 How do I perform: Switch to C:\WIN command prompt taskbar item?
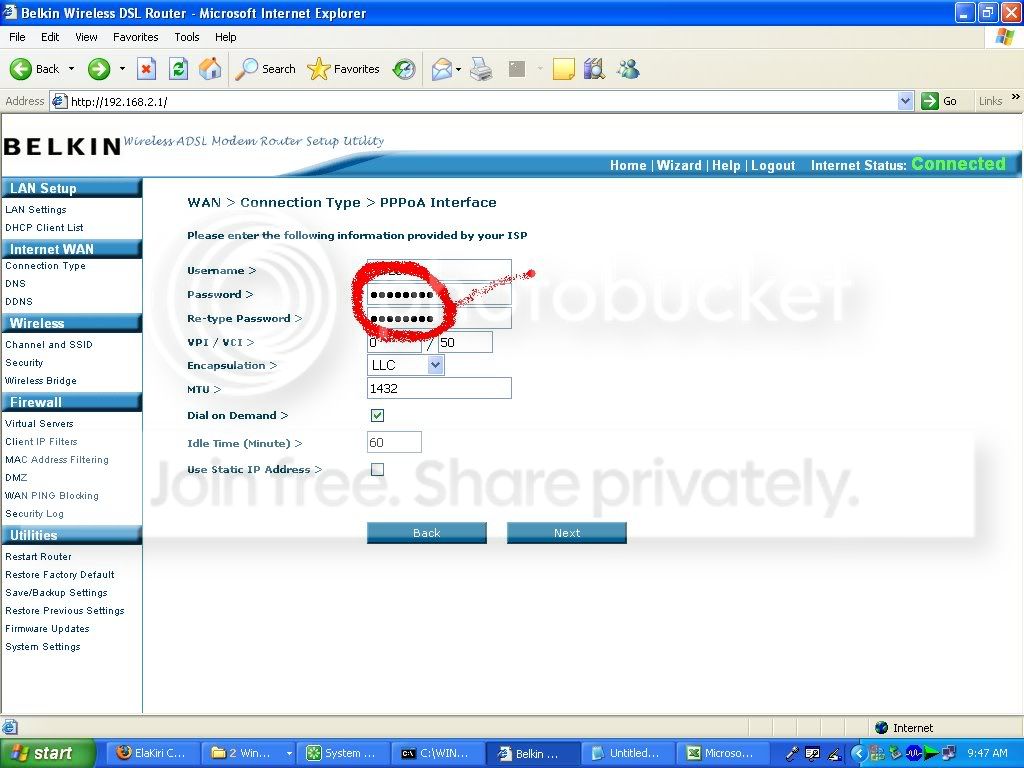point(436,753)
